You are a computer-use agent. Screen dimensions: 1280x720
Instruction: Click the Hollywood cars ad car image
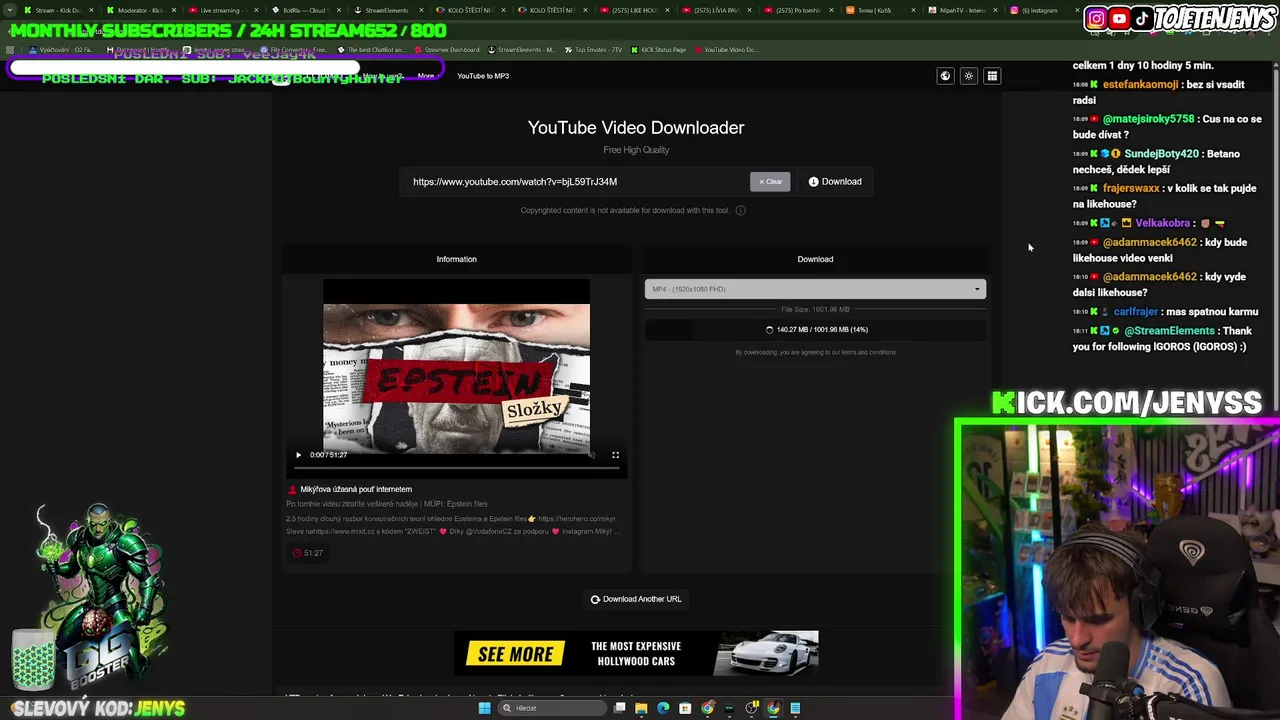click(x=768, y=654)
